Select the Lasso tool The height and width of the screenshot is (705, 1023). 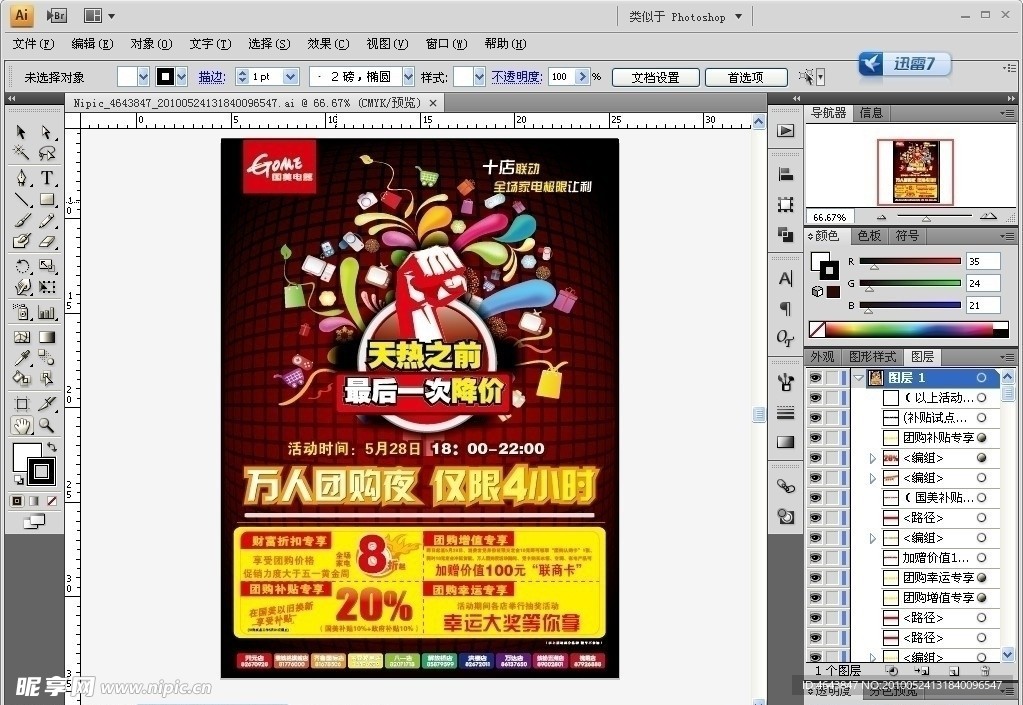46,153
